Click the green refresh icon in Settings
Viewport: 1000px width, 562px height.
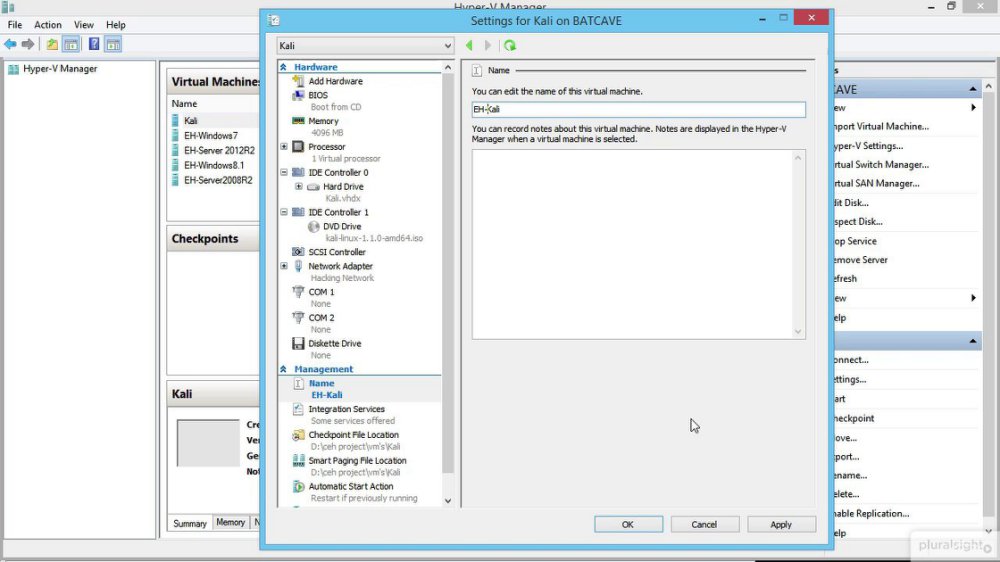point(510,45)
